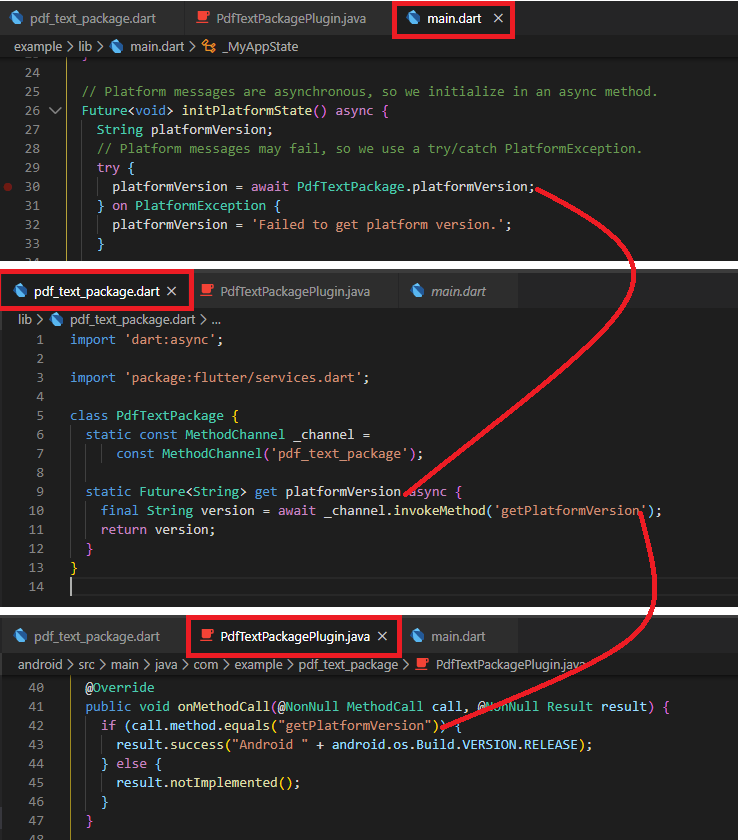Select the active main.dart tab in top editor

click(x=454, y=19)
